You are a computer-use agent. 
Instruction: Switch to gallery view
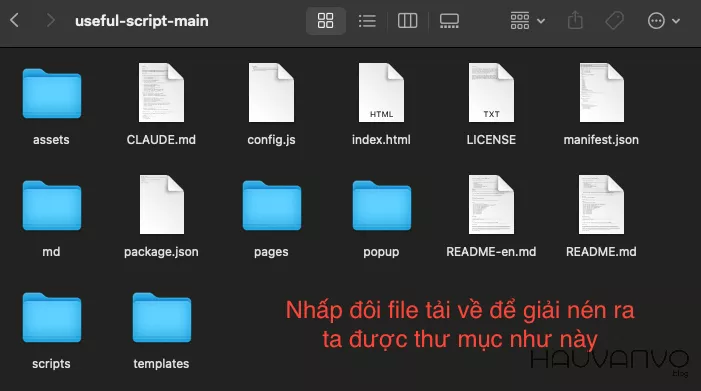[x=449, y=21]
